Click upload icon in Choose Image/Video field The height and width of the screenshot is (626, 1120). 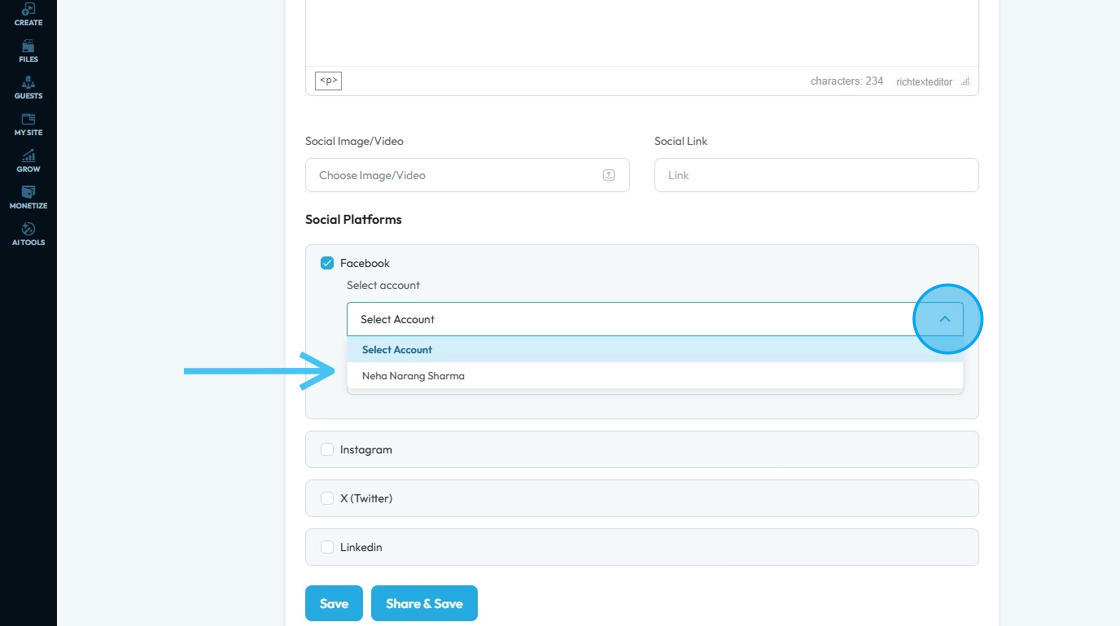click(608, 175)
